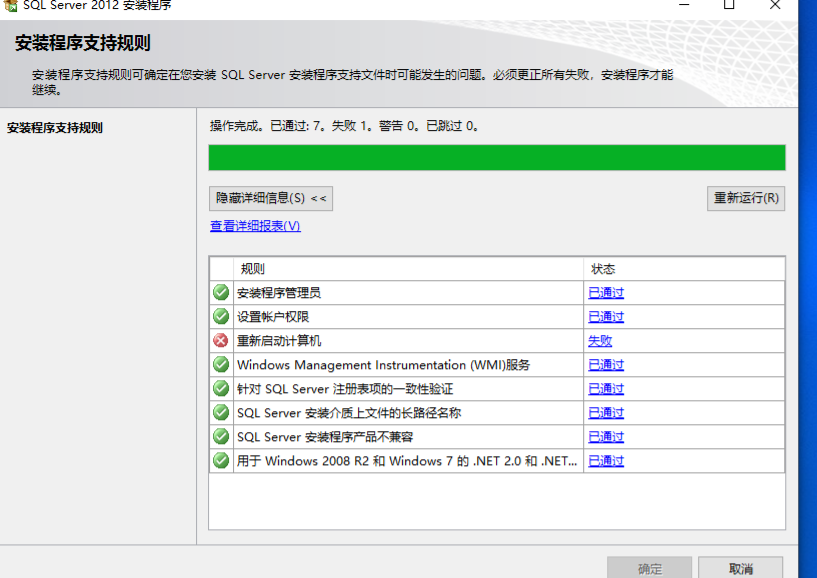Collapse details with 隐藏详细信息(S) button
817x578 pixels.
coord(271,199)
